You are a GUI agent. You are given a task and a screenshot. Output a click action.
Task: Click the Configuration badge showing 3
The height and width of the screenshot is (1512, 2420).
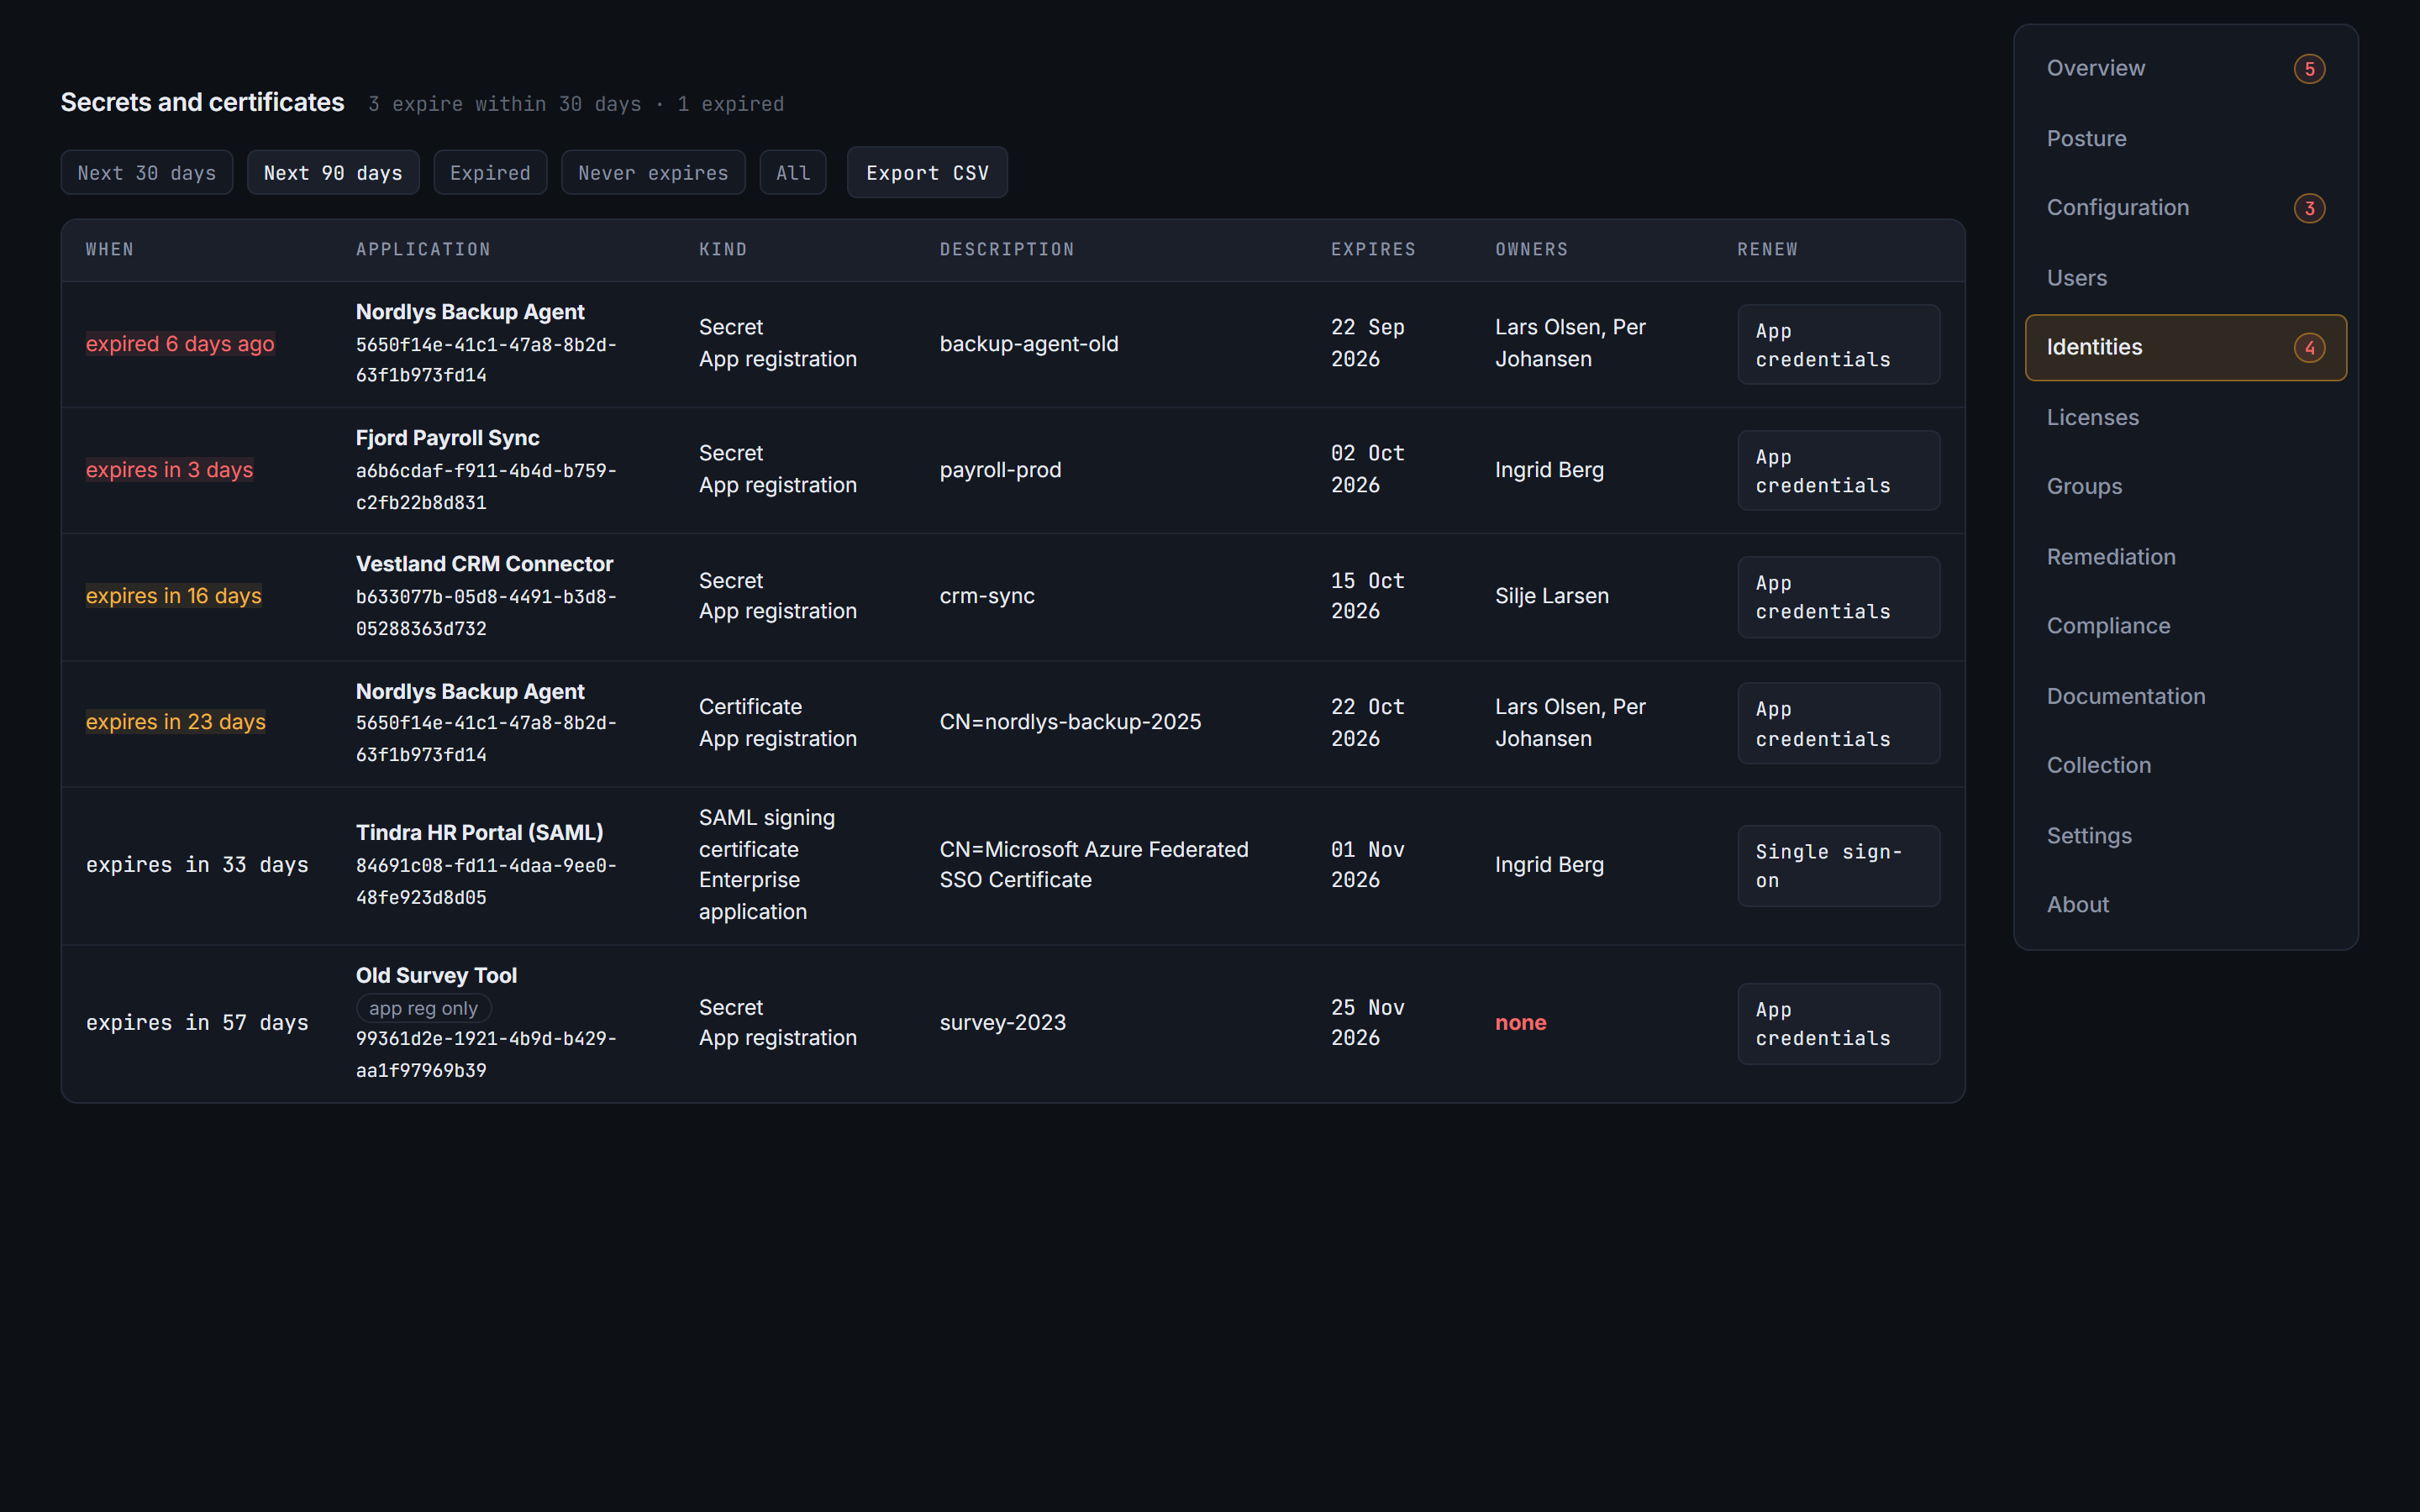tap(2309, 208)
